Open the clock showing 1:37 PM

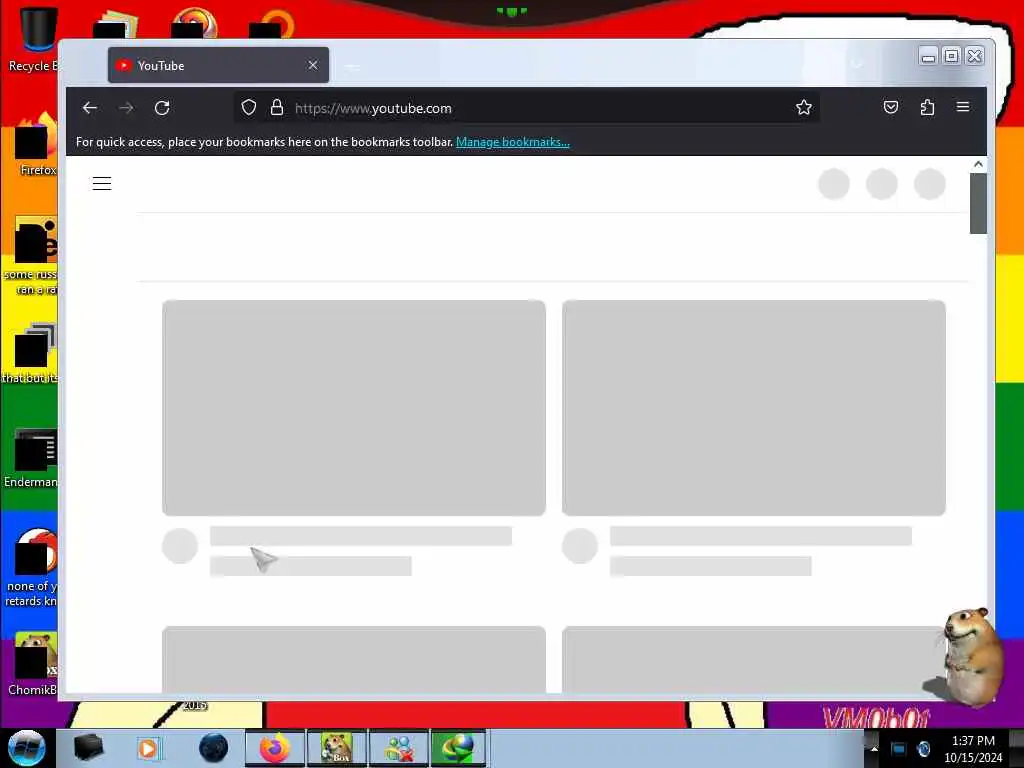(973, 749)
